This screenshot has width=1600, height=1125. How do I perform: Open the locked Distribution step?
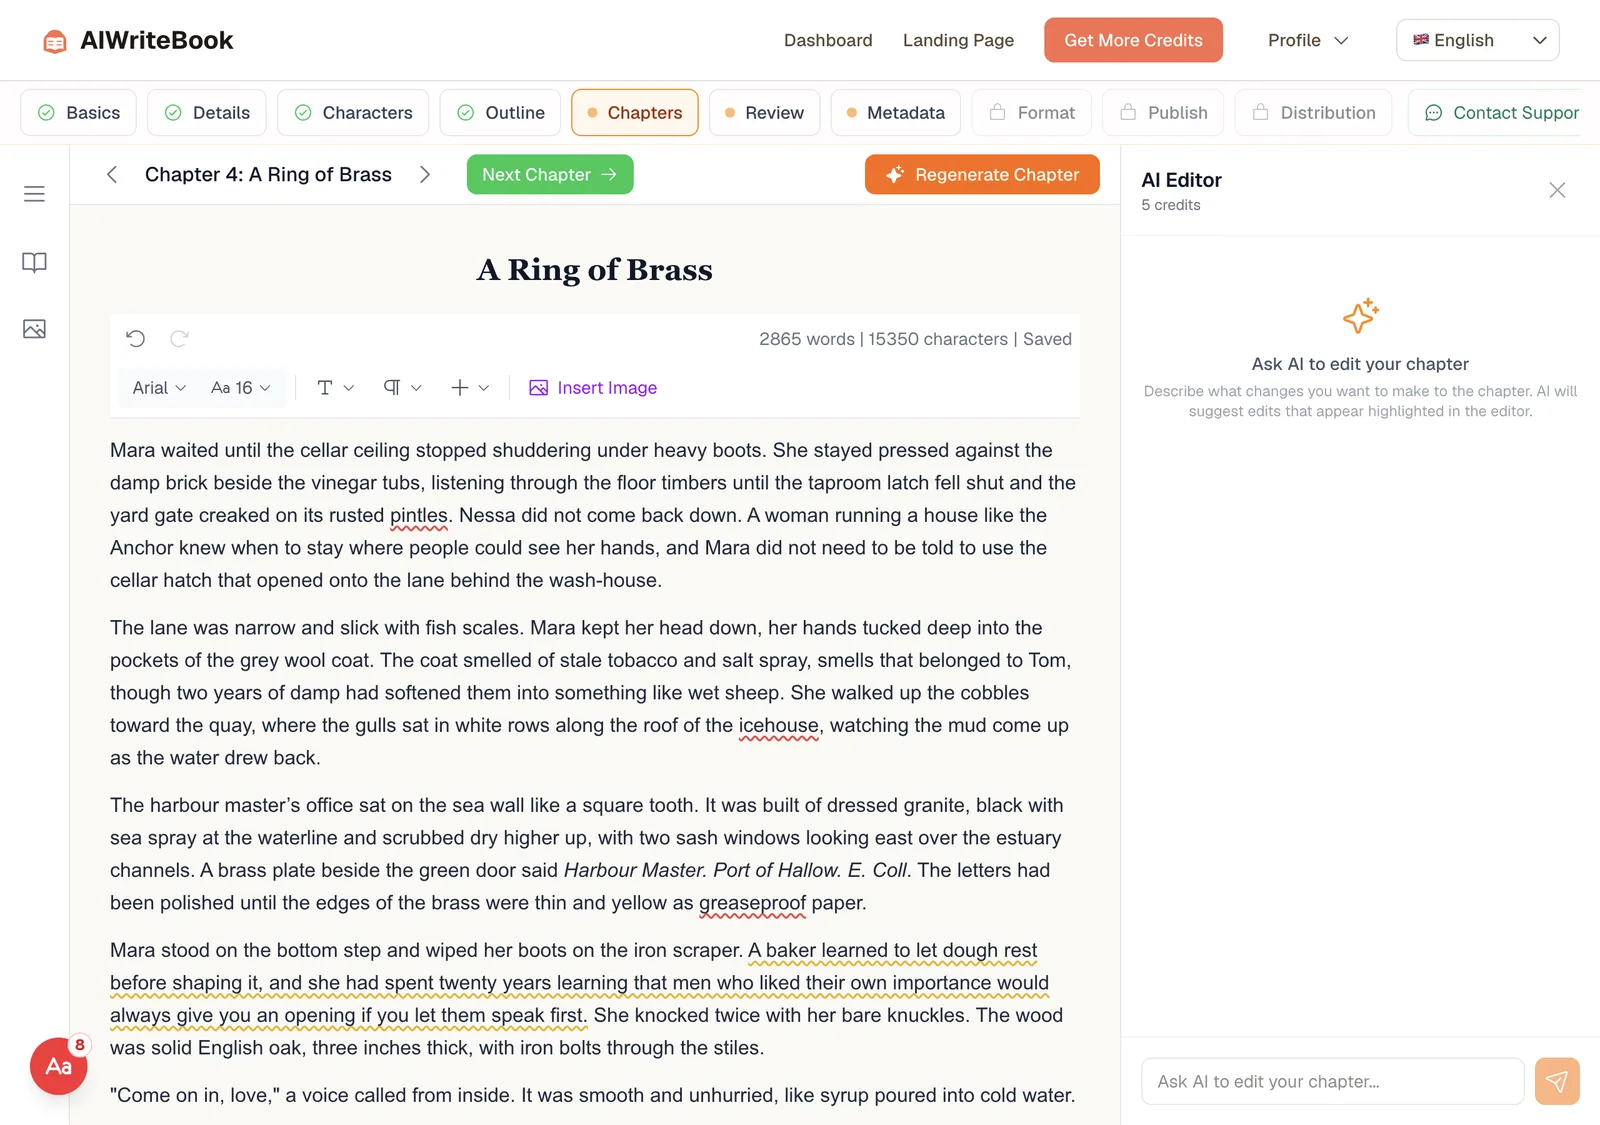(x=1313, y=113)
